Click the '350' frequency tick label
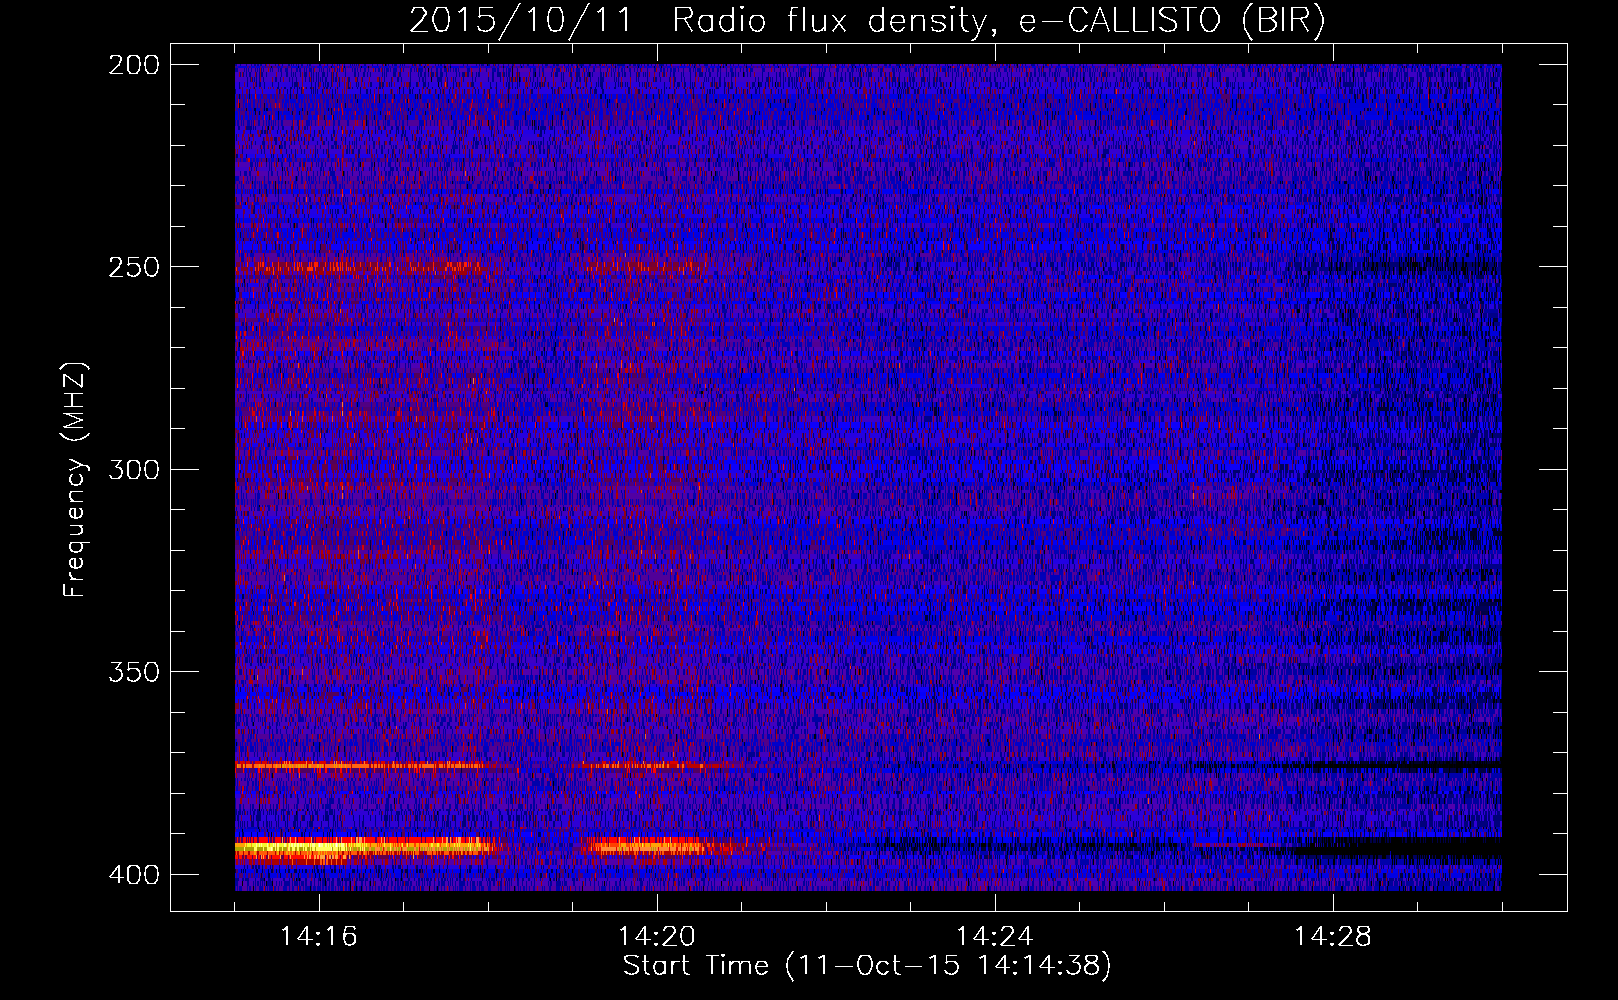 point(134,672)
